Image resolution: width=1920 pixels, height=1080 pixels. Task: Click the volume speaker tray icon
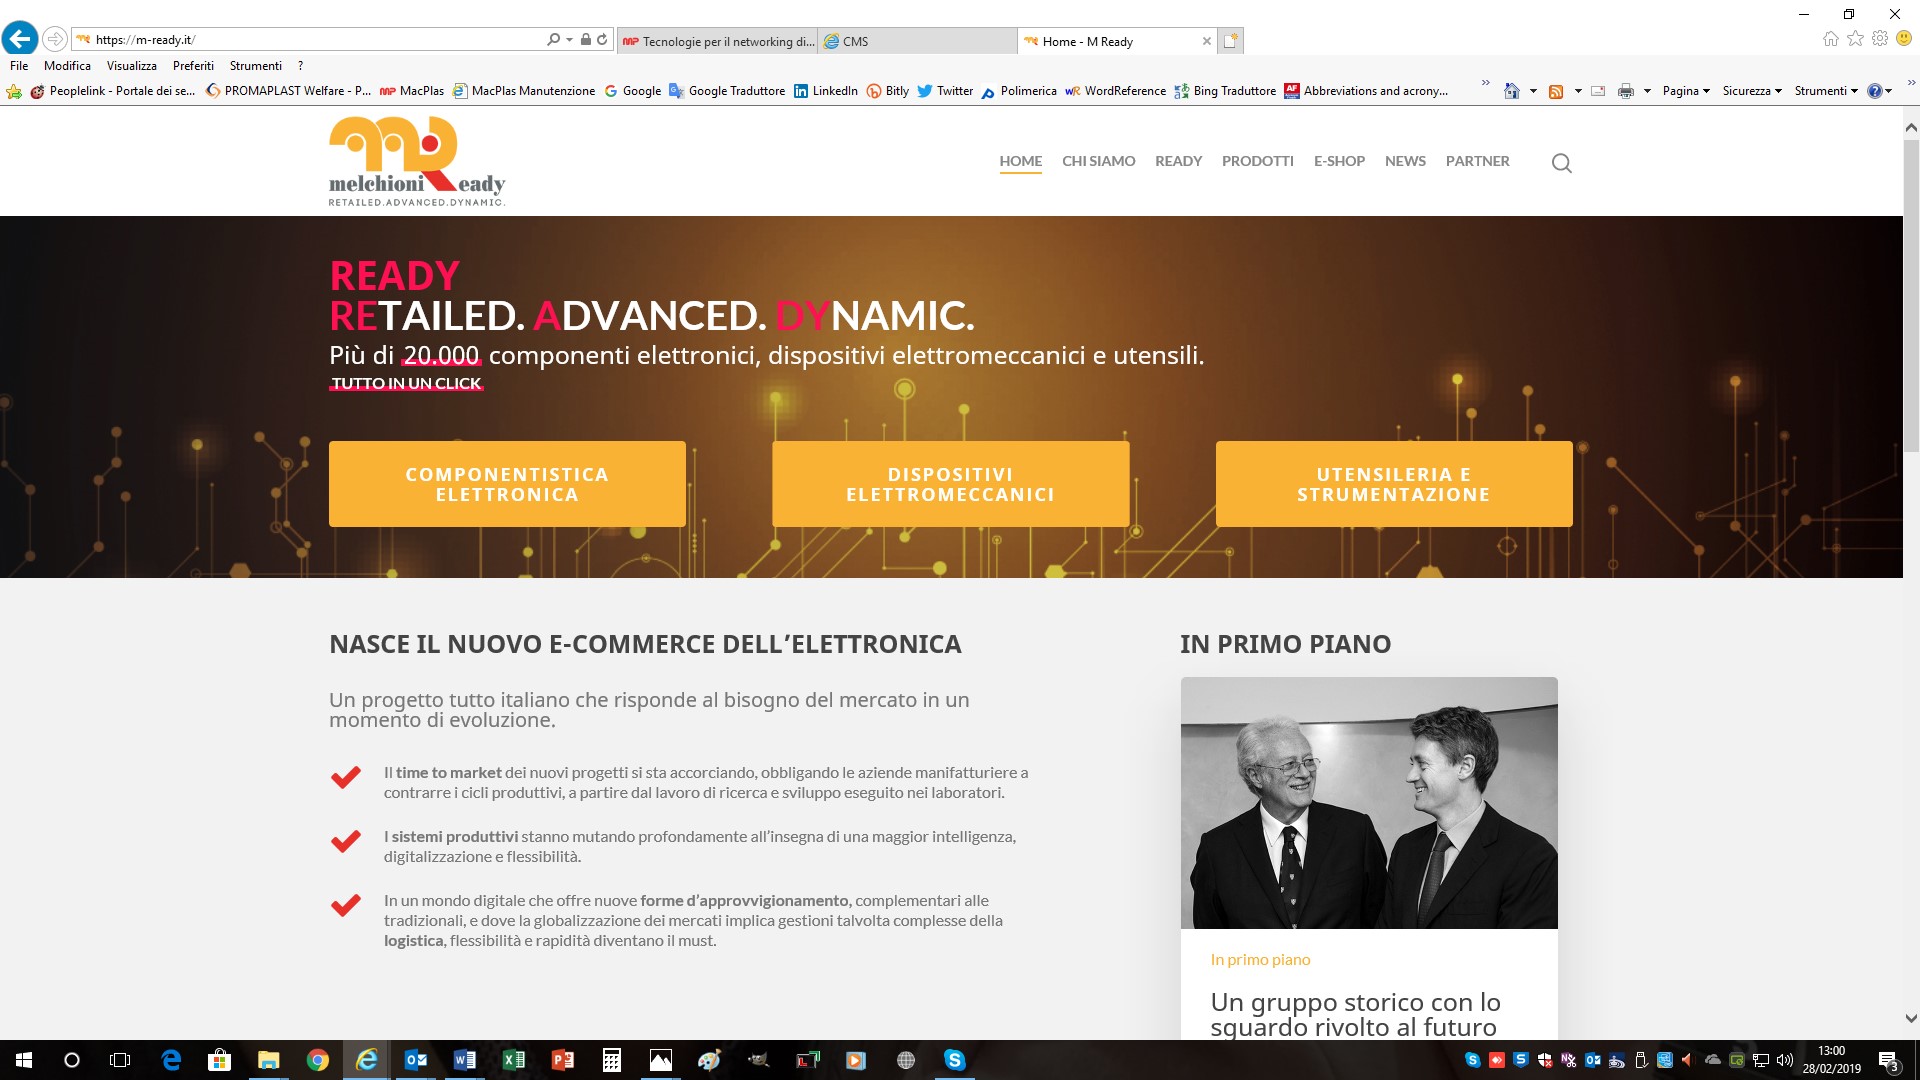[1785, 1060]
